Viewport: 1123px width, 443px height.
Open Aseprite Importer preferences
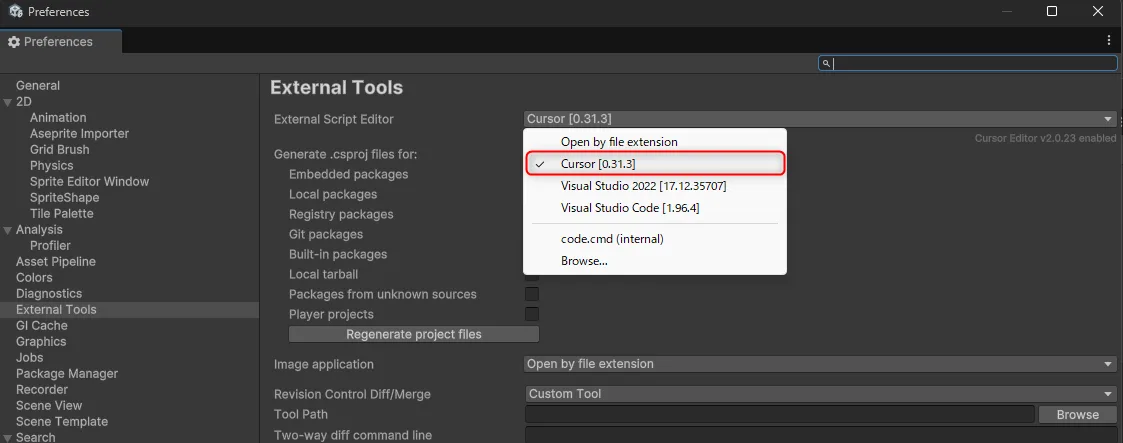tap(79, 134)
